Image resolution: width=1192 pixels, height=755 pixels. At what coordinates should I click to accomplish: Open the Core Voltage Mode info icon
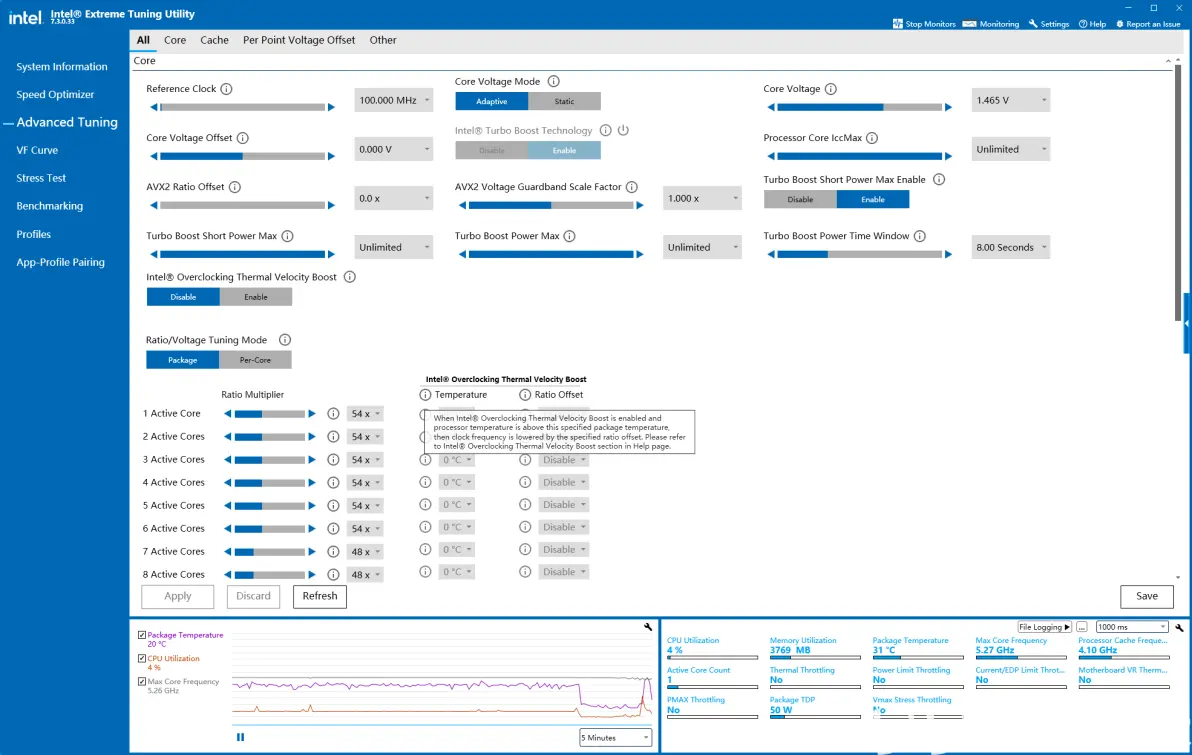[553, 81]
